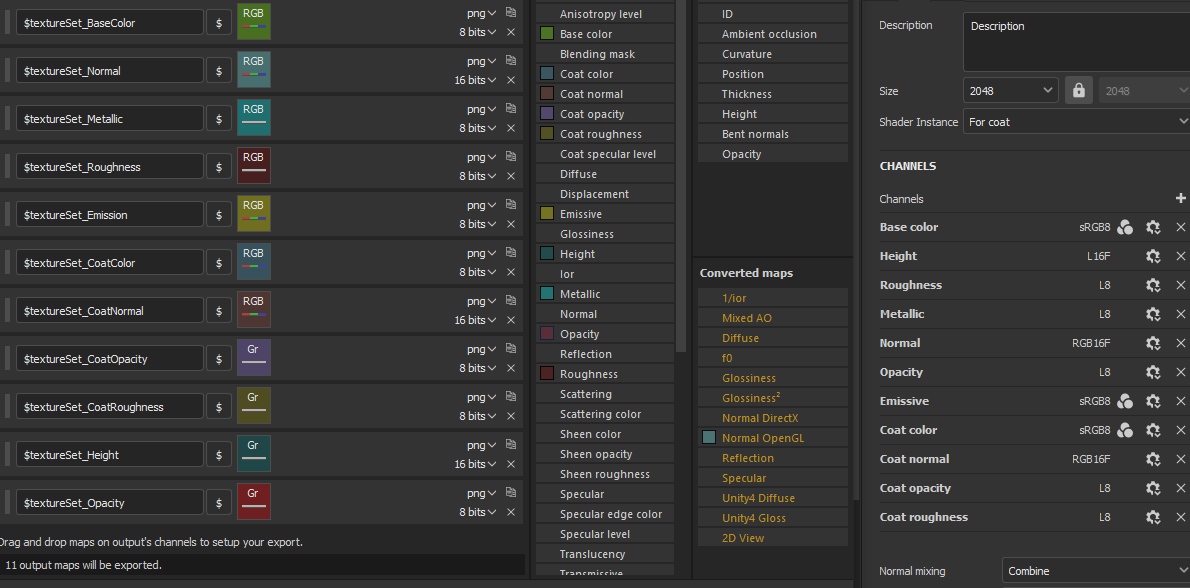Edit the $textureSet_CoatRoughness name field

(110, 407)
